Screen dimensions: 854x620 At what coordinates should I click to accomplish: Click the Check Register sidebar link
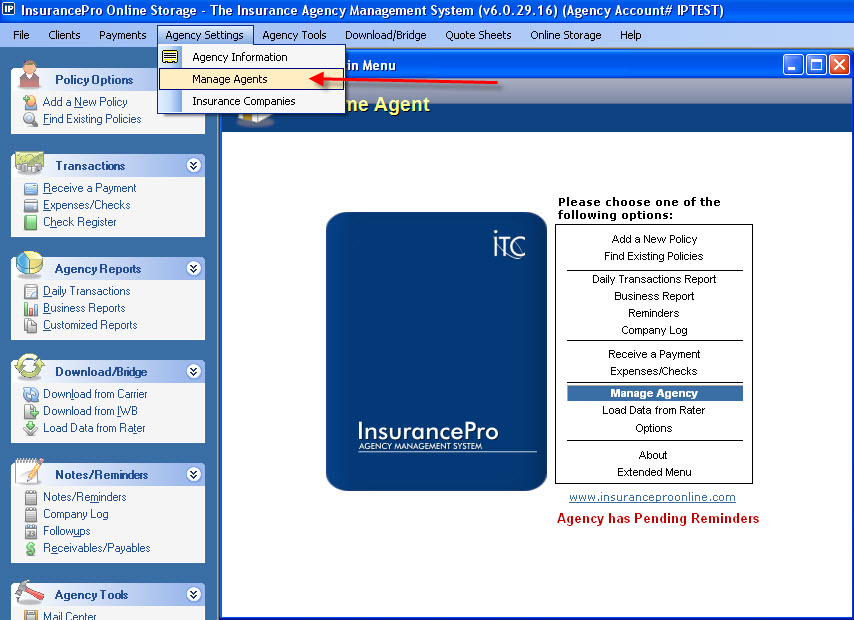[80, 222]
